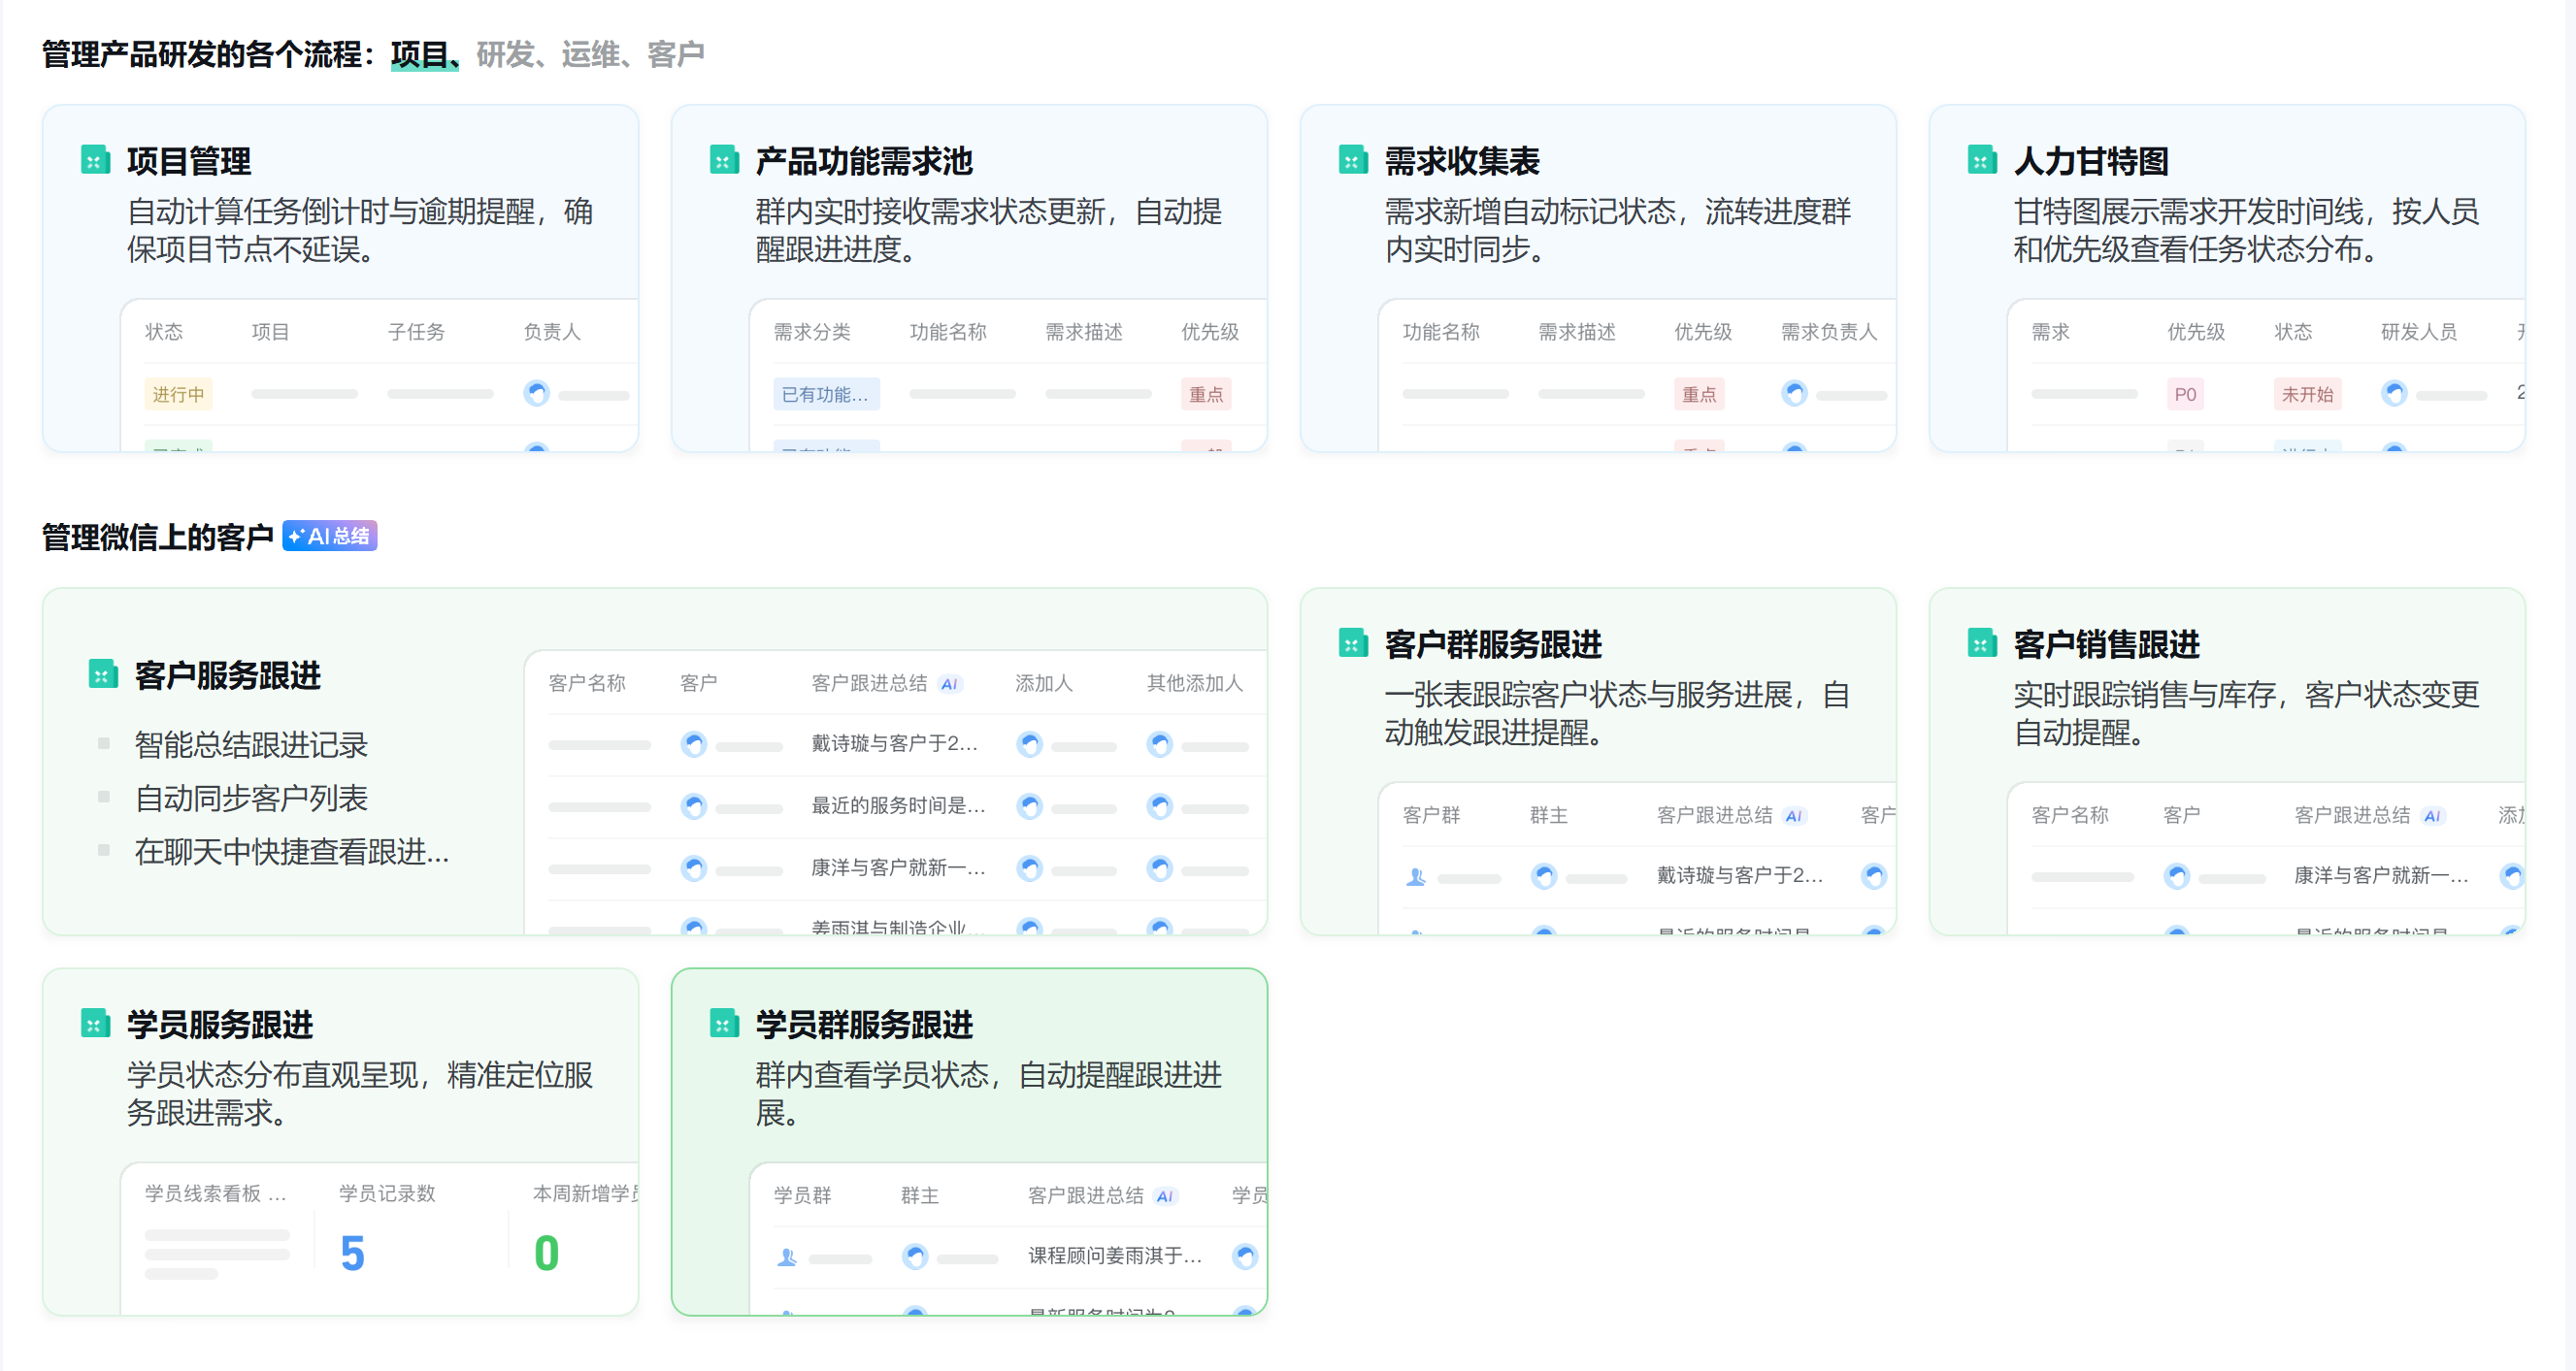Image resolution: width=2576 pixels, height=1371 pixels.
Task: Click the 需求分类 column header
Action: click(812, 332)
